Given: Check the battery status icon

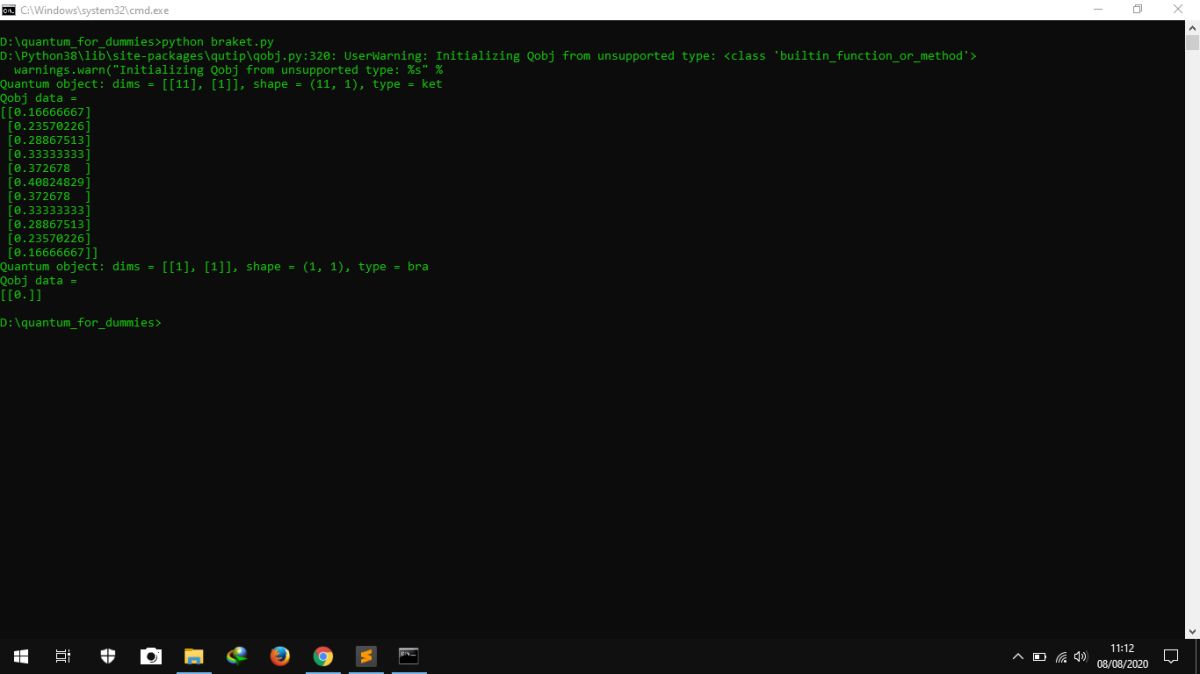Looking at the screenshot, I should click(x=1039, y=657).
